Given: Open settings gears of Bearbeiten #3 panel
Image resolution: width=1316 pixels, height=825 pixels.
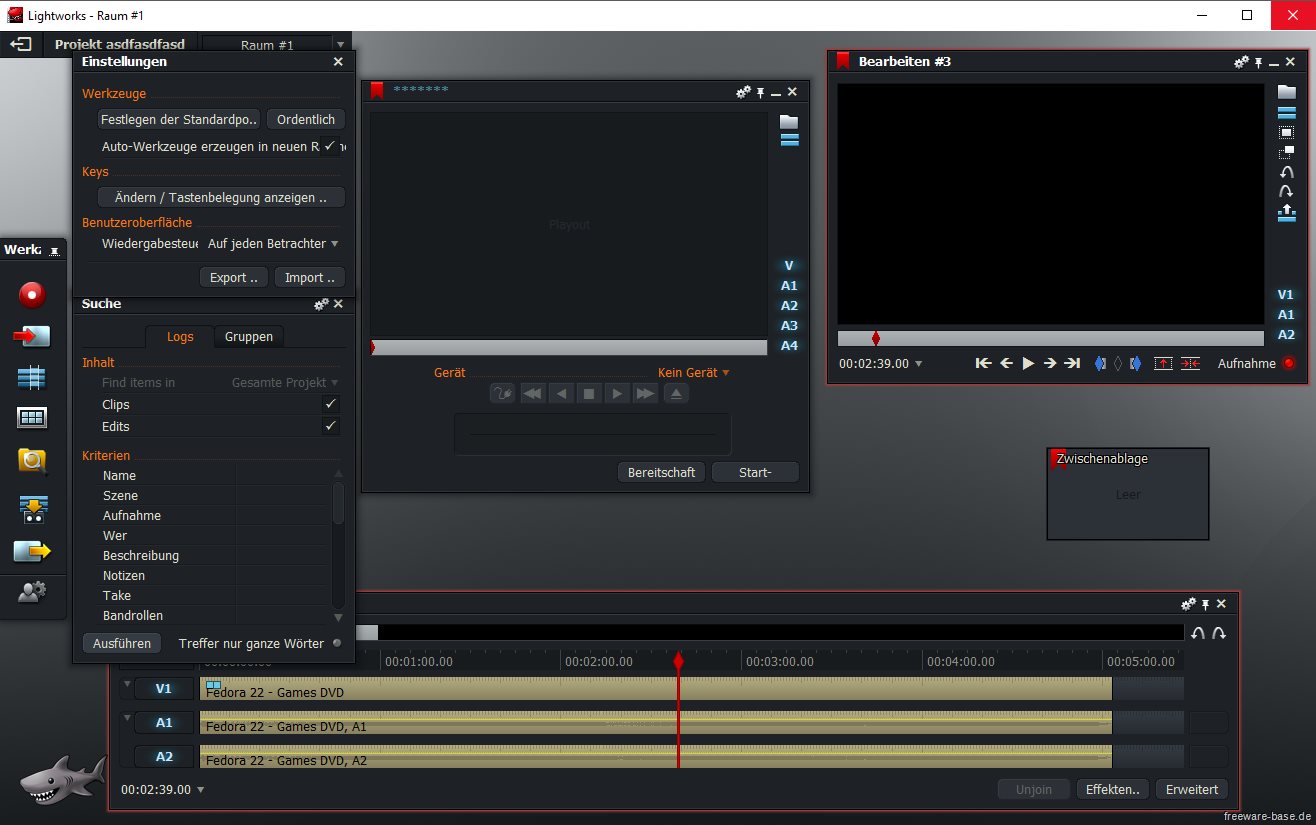Looking at the screenshot, I should tap(1241, 62).
